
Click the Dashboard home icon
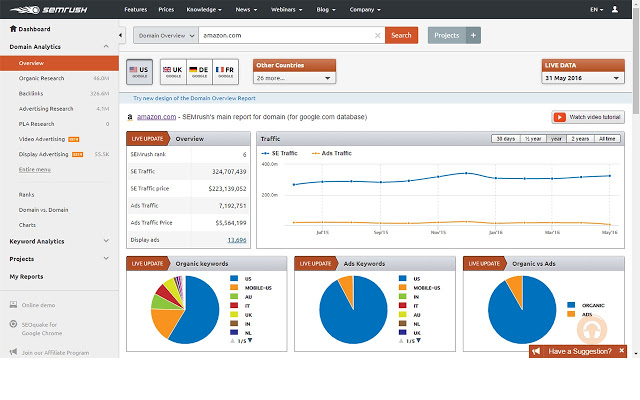tap(13, 29)
